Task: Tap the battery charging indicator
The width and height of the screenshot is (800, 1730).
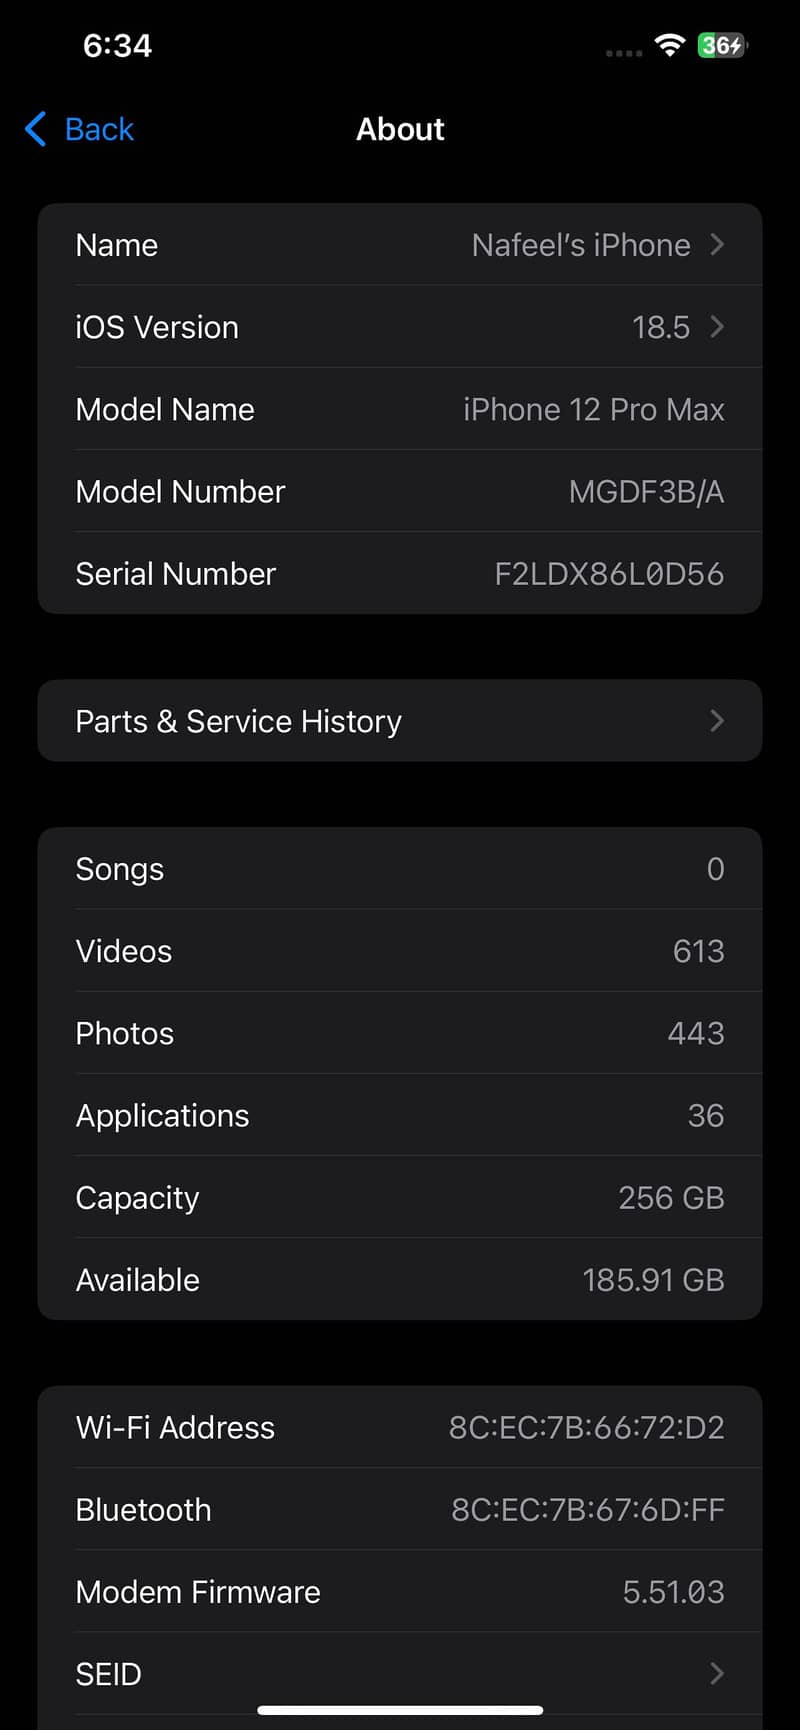Action: (723, 45)
